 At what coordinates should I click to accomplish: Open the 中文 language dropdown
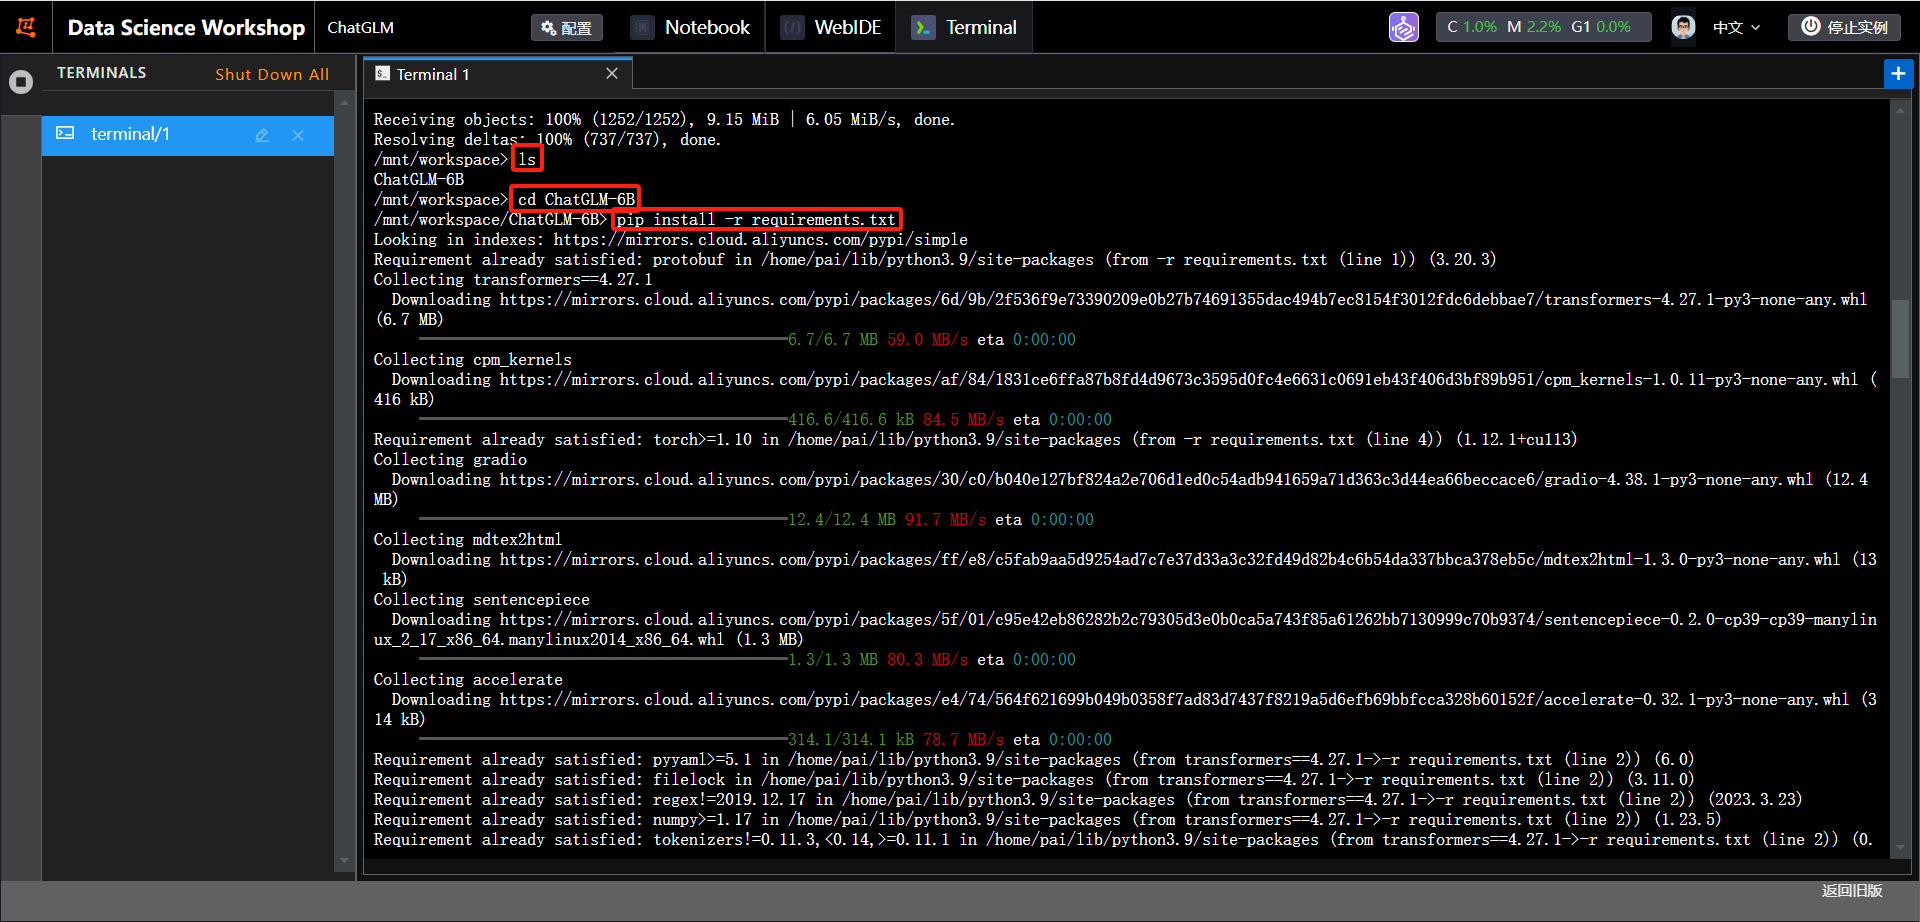tap(1736, 28)
